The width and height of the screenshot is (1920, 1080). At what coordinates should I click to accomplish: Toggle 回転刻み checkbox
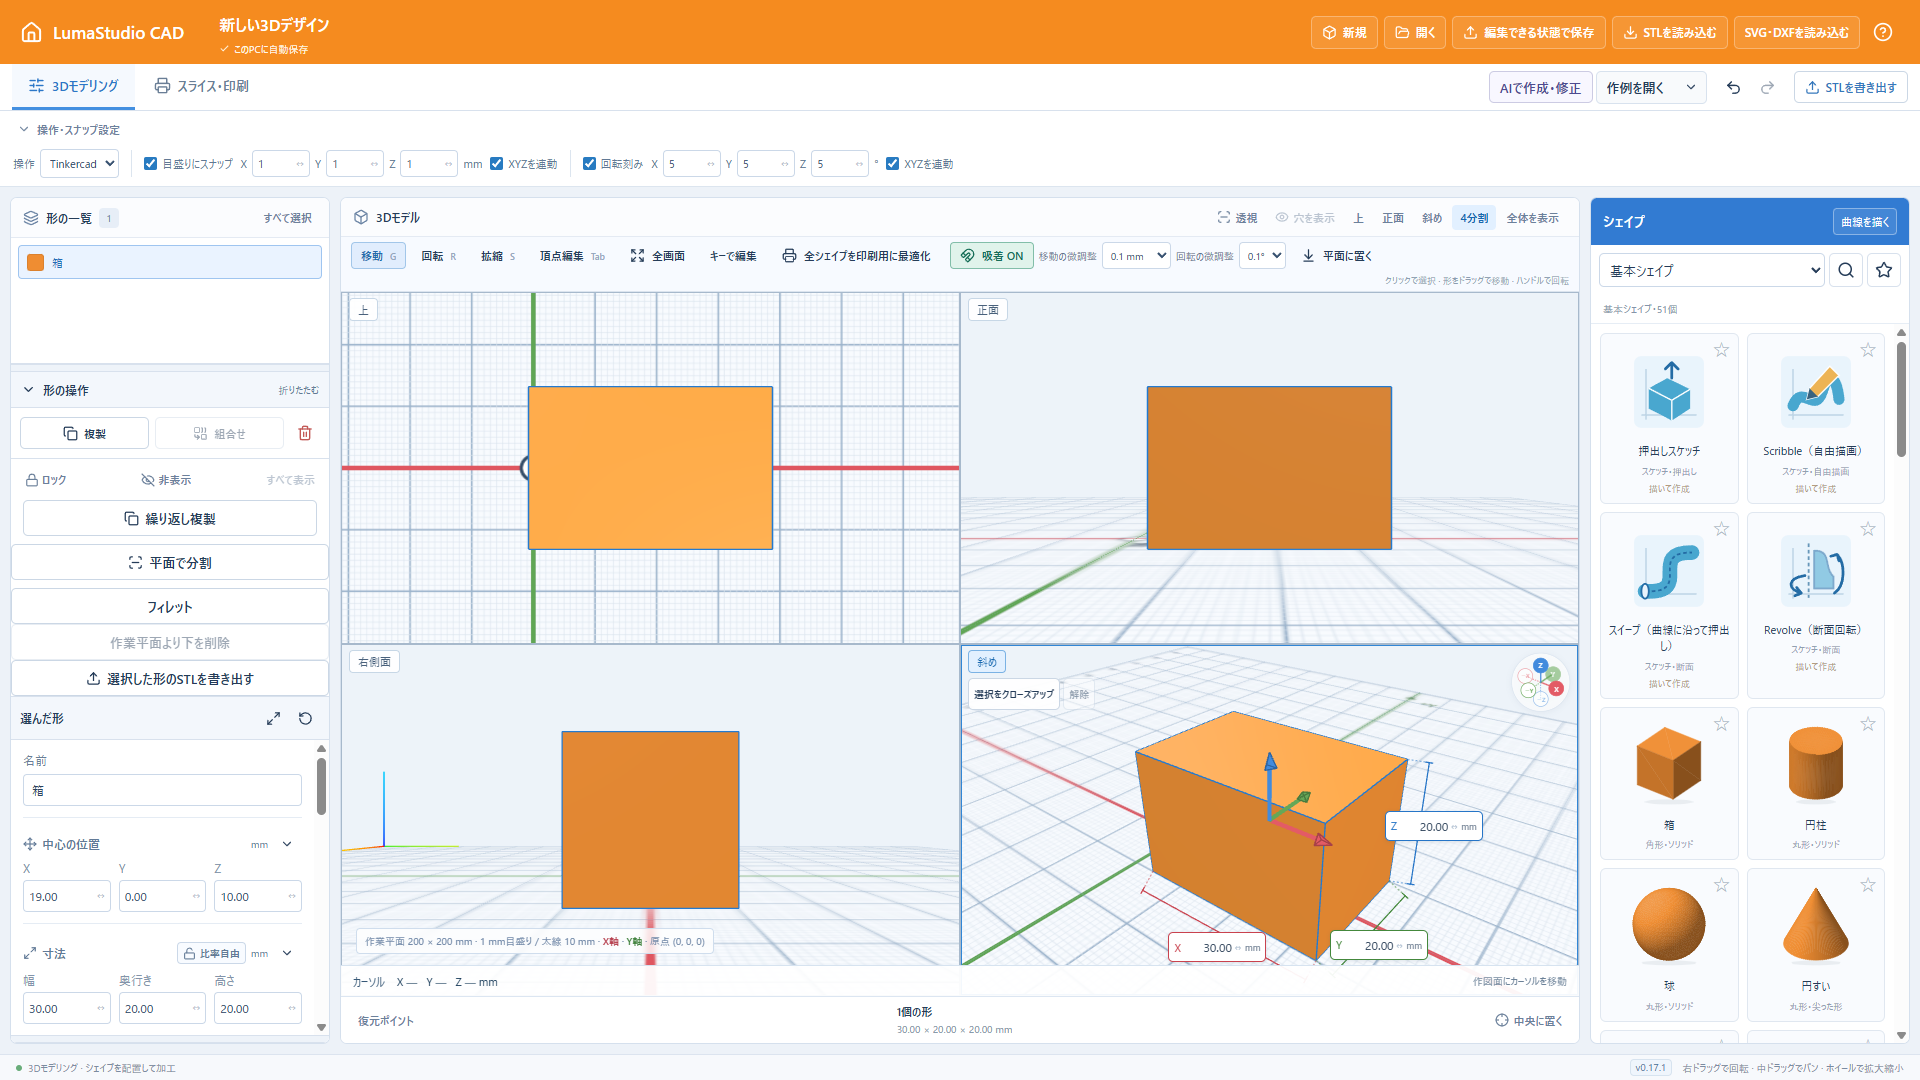(x=589, y=164)
